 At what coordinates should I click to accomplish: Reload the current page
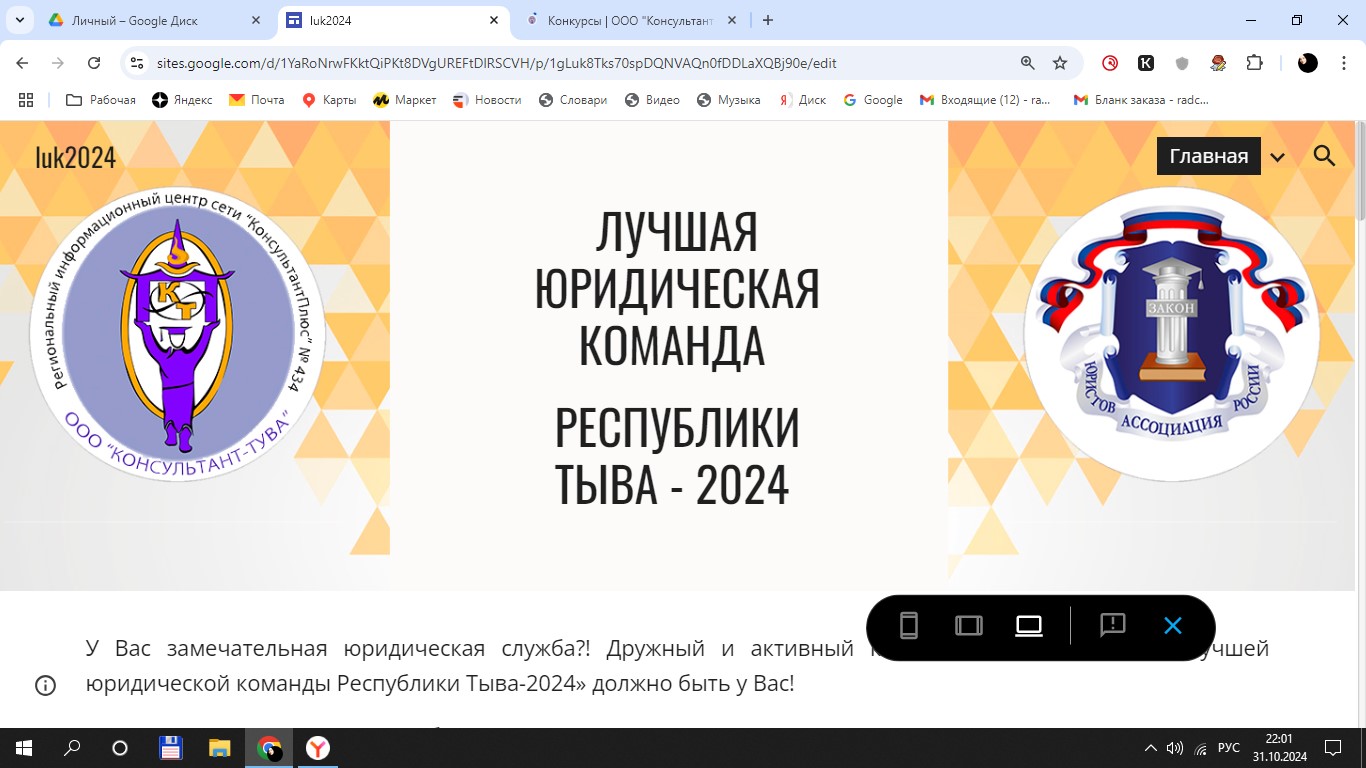94,63
